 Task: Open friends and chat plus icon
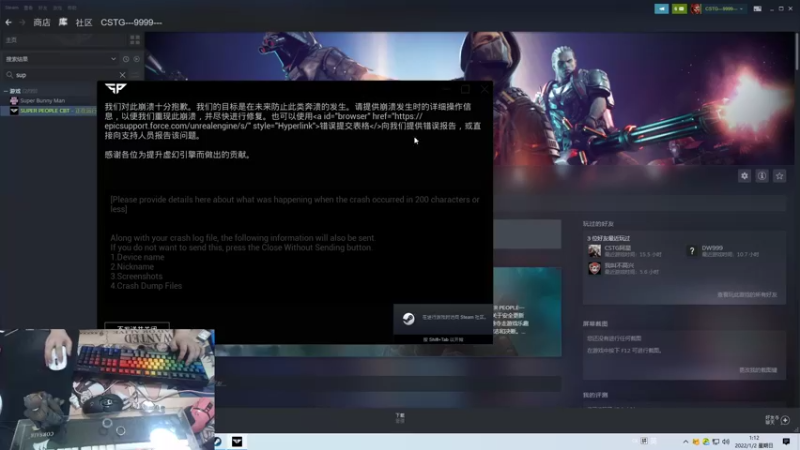pyautogui.click(x=785, y=420)
